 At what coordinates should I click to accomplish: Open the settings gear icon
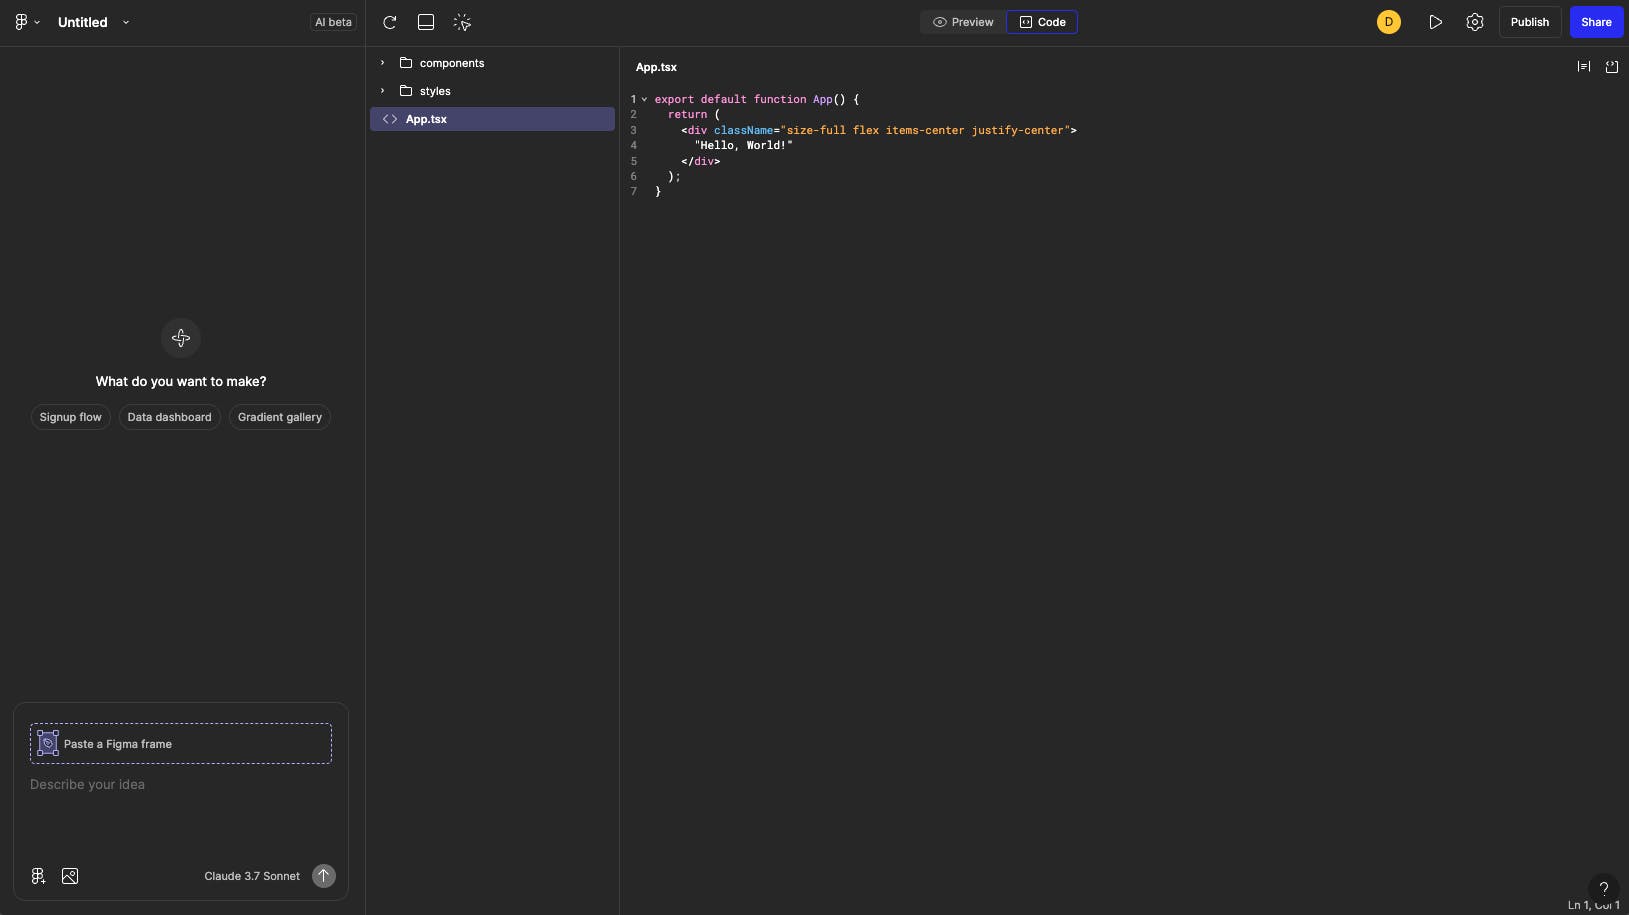coord(1475,22)
